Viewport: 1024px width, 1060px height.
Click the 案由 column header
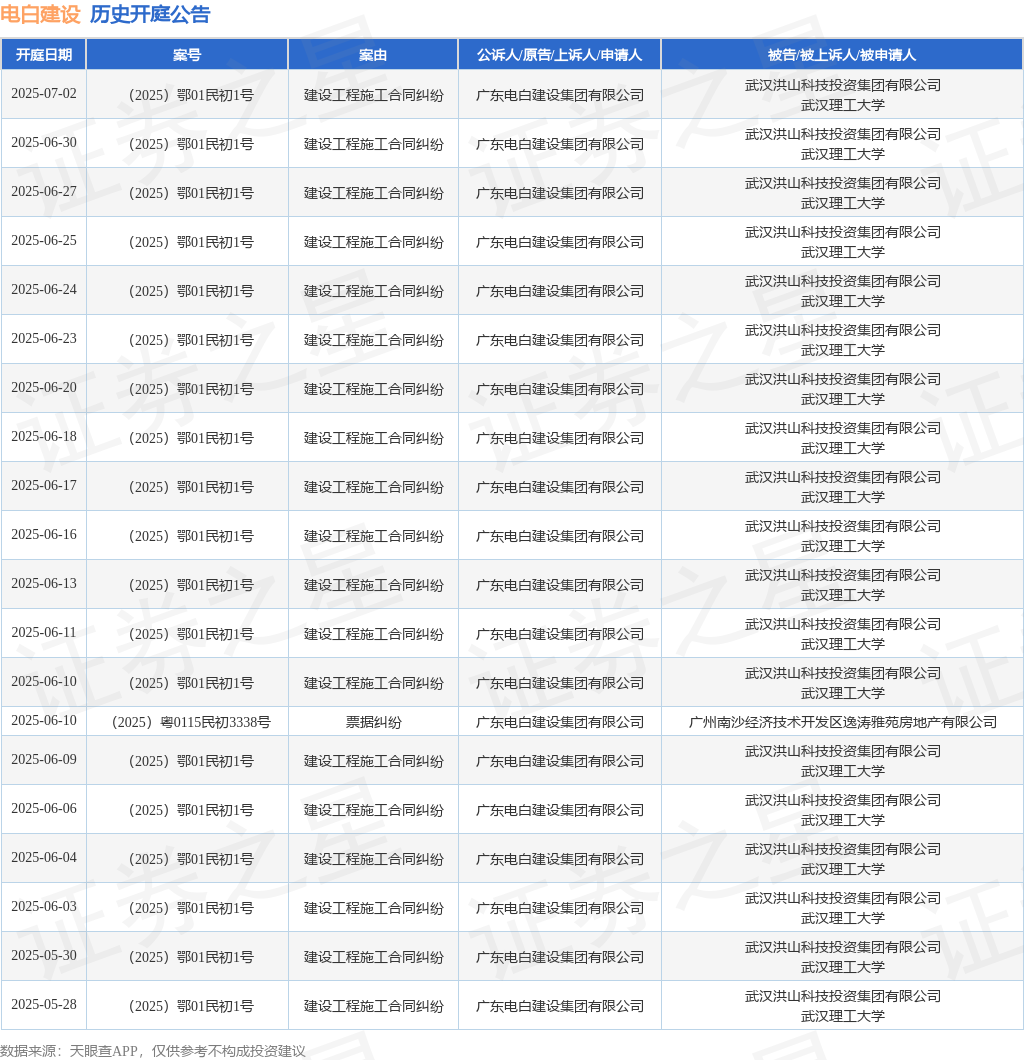point(373,55)
